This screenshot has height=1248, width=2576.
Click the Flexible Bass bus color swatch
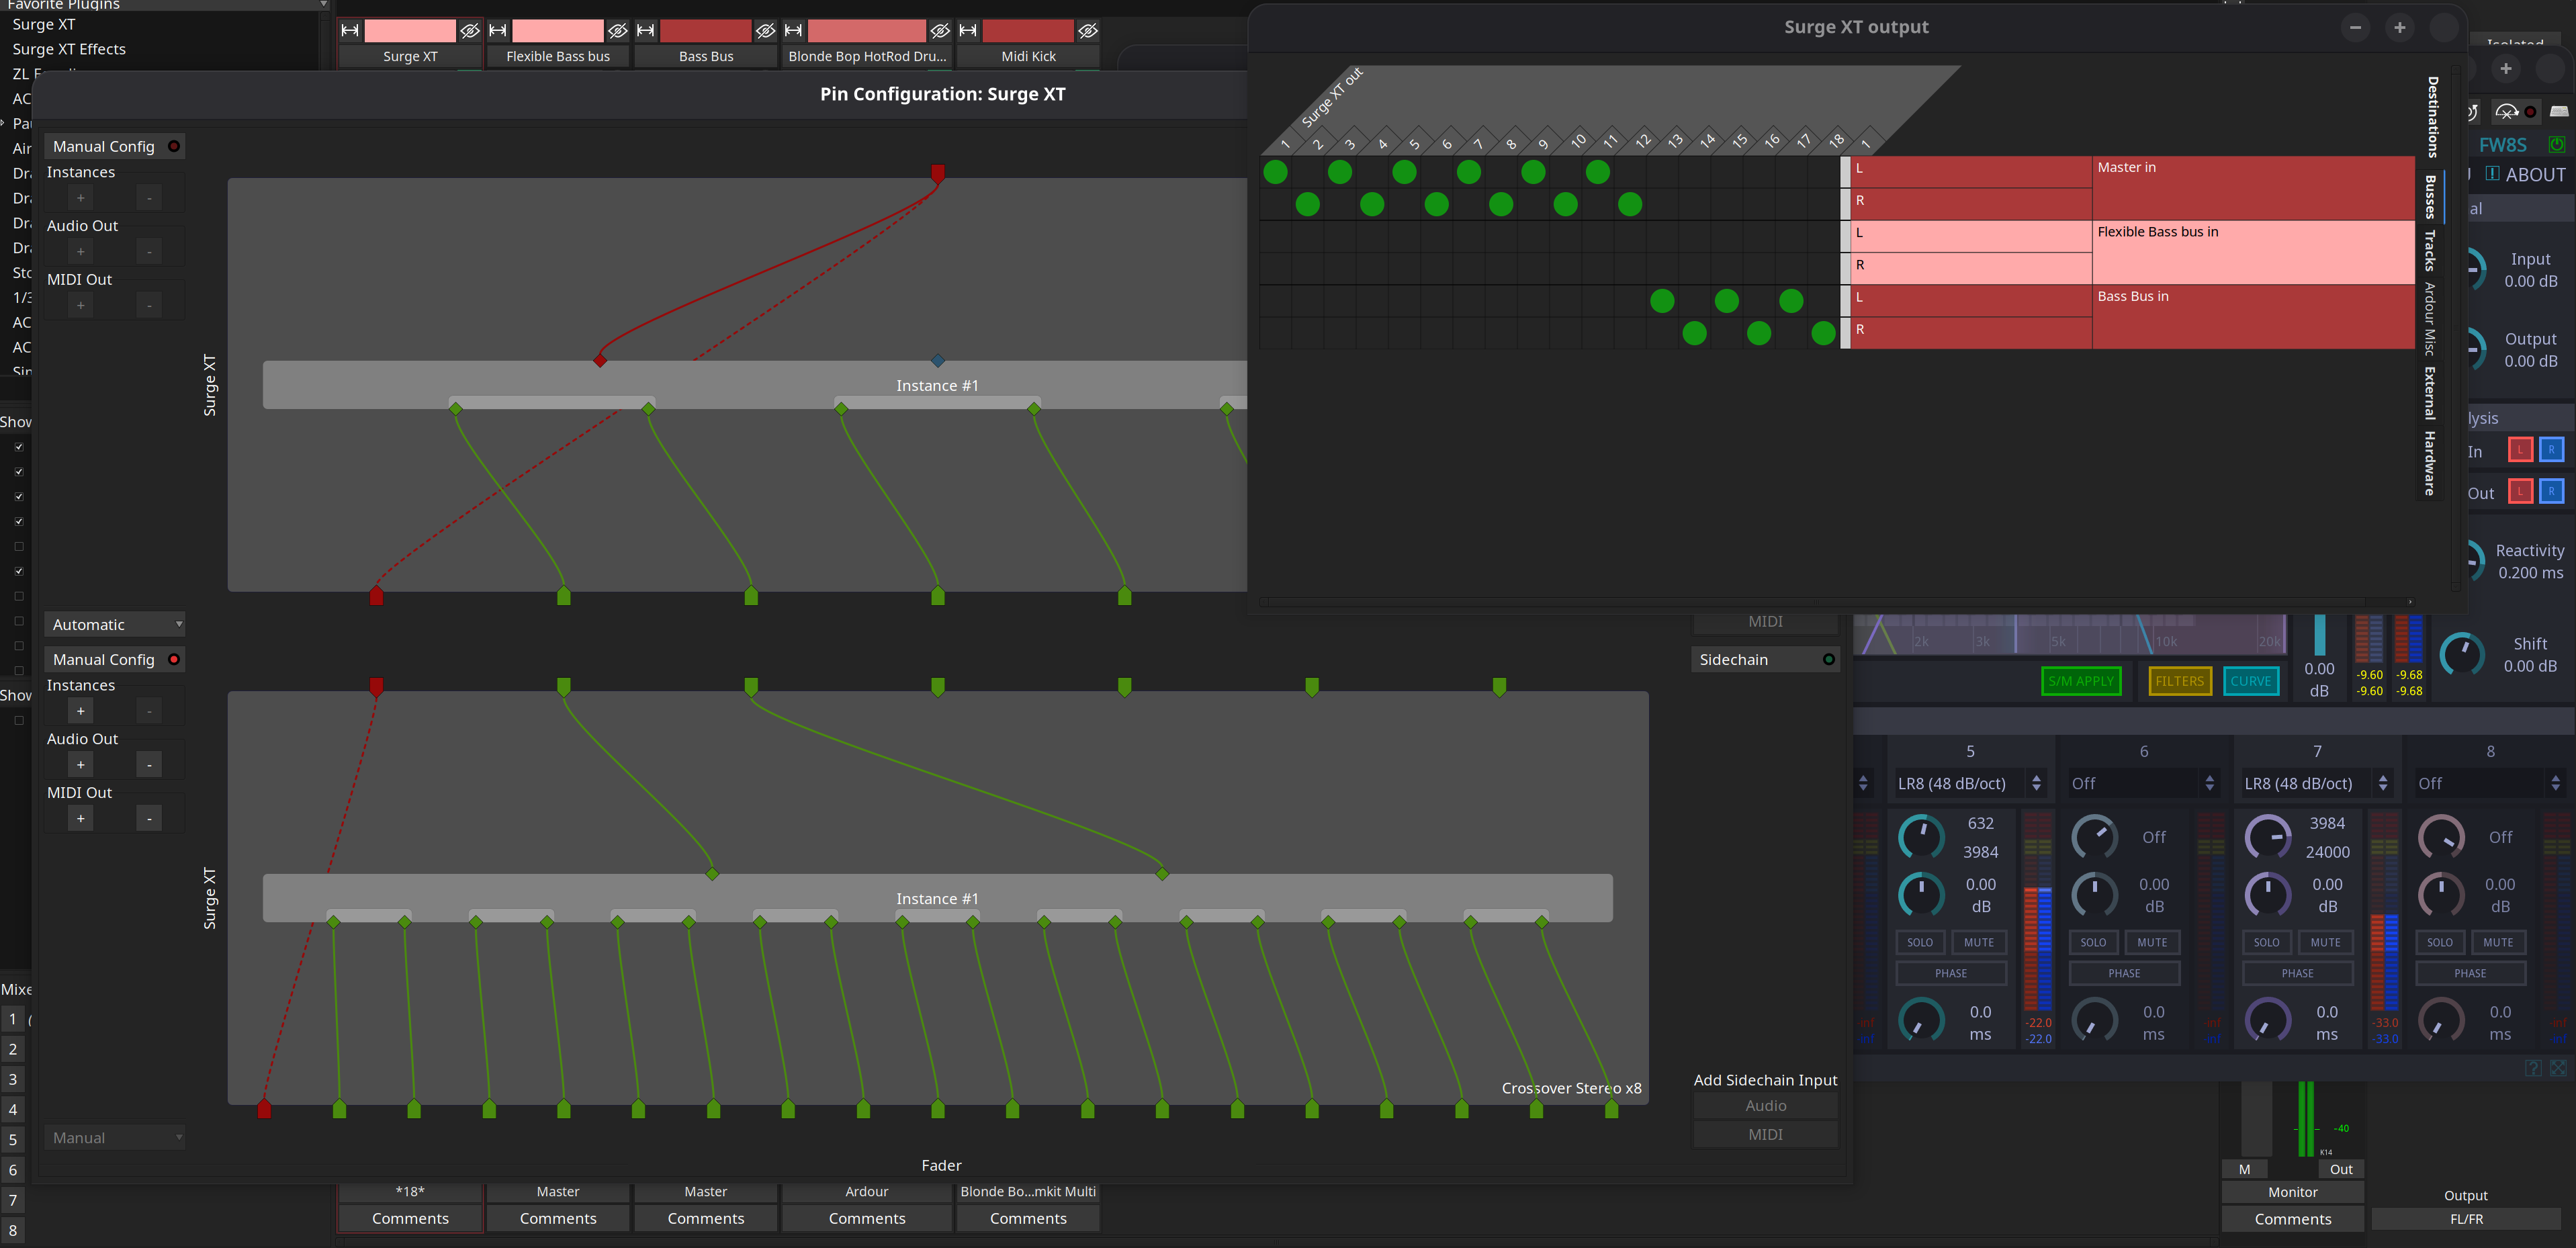click(x=557, y=31)
